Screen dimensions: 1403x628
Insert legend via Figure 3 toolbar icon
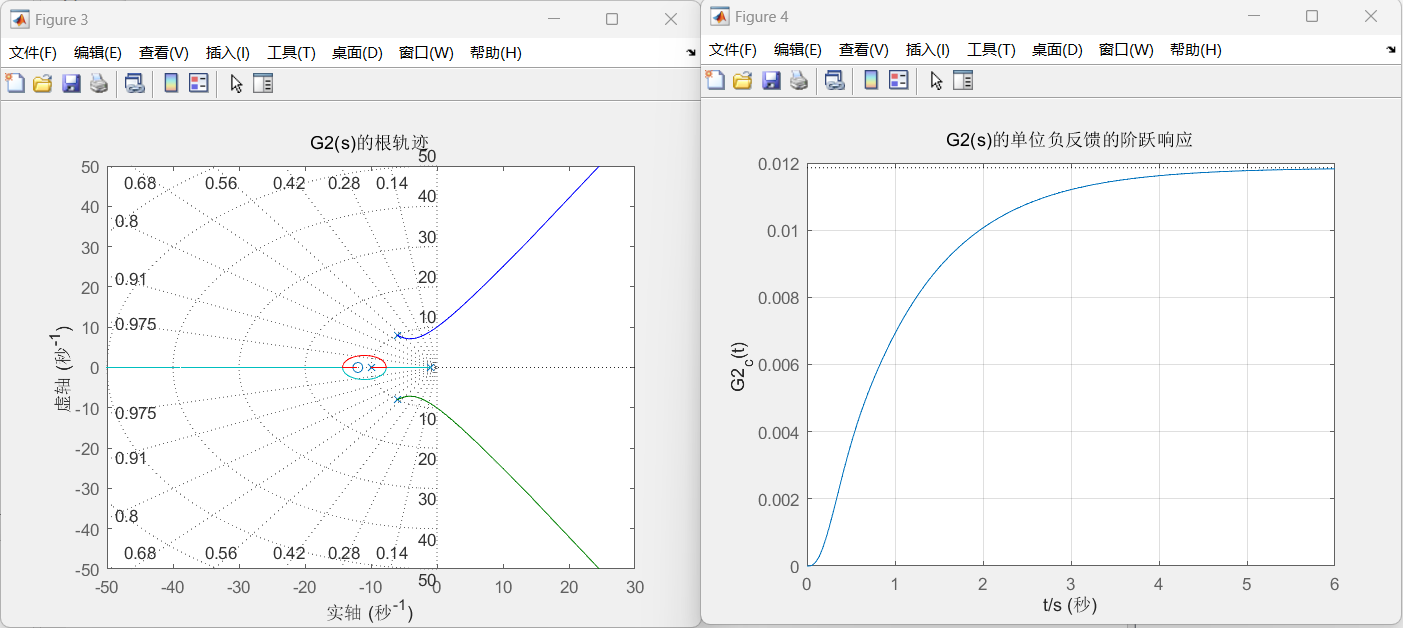pyautogui.click(x=199, y=84)
